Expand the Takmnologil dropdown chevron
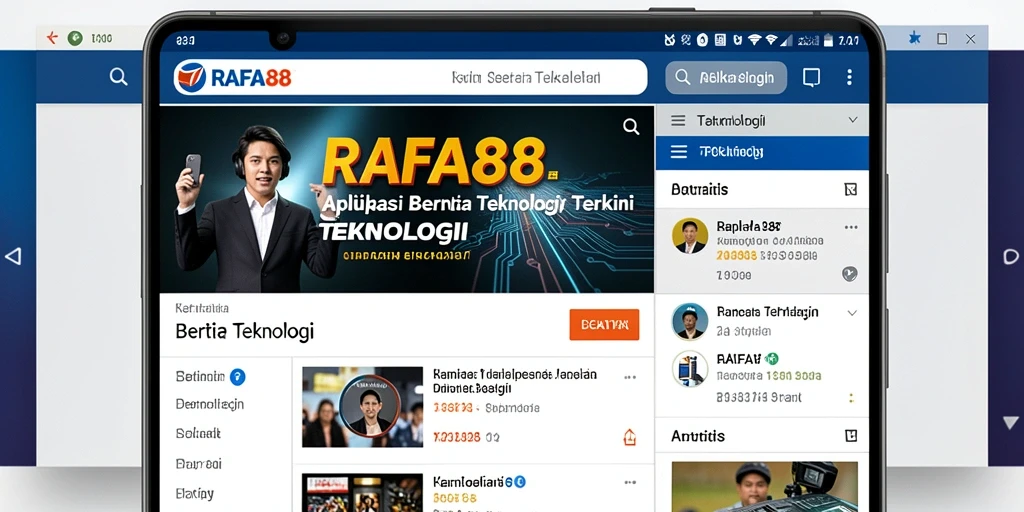This screenshot has height=512, width=1024. (x=852, y=120)
